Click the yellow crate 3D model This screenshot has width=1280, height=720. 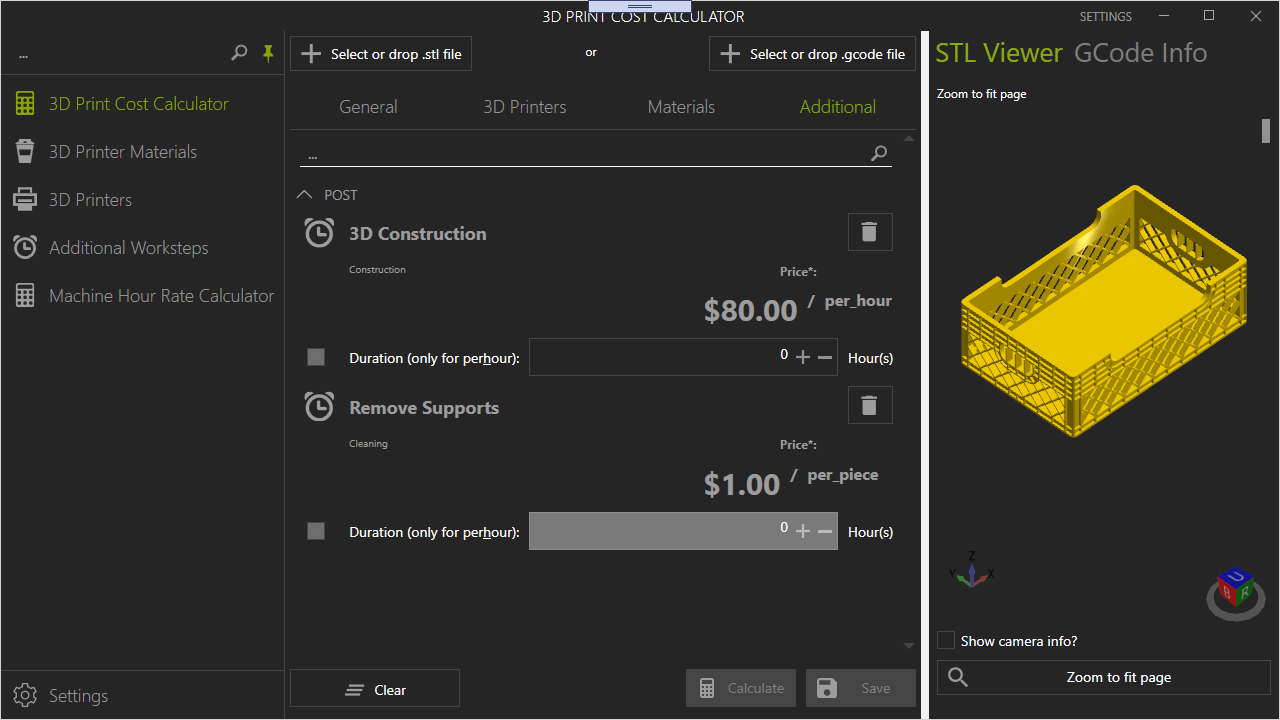[1105, 310]
